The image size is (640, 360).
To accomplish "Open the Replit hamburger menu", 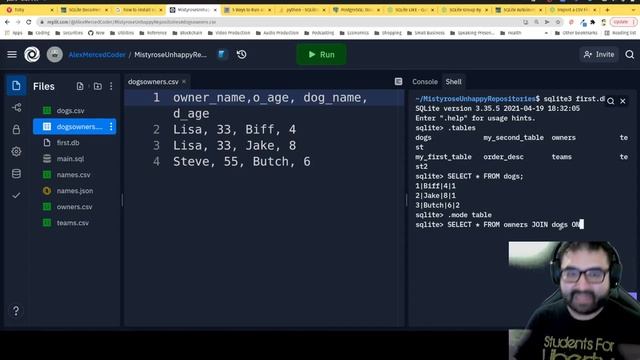I will (12, 54).
